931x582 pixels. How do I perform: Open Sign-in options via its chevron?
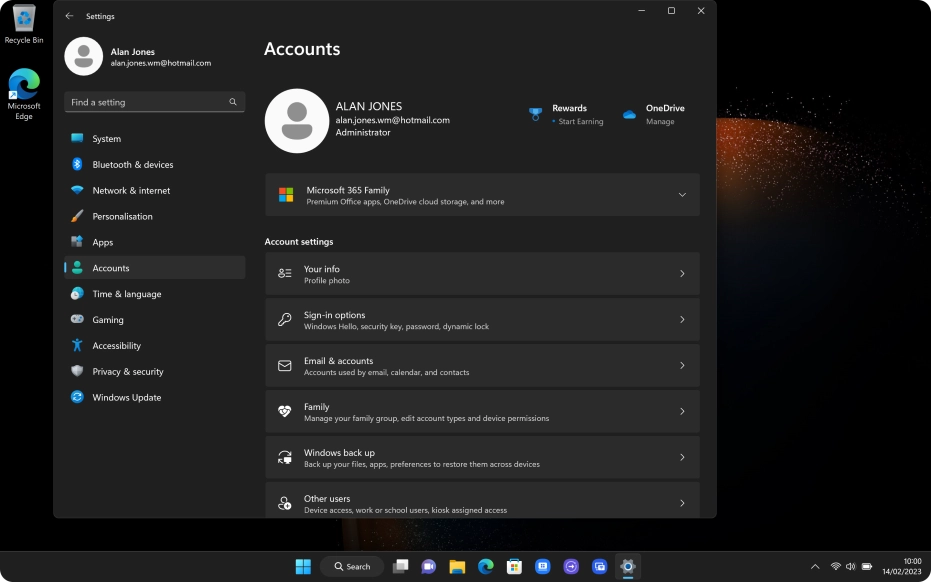click(682, 319)
